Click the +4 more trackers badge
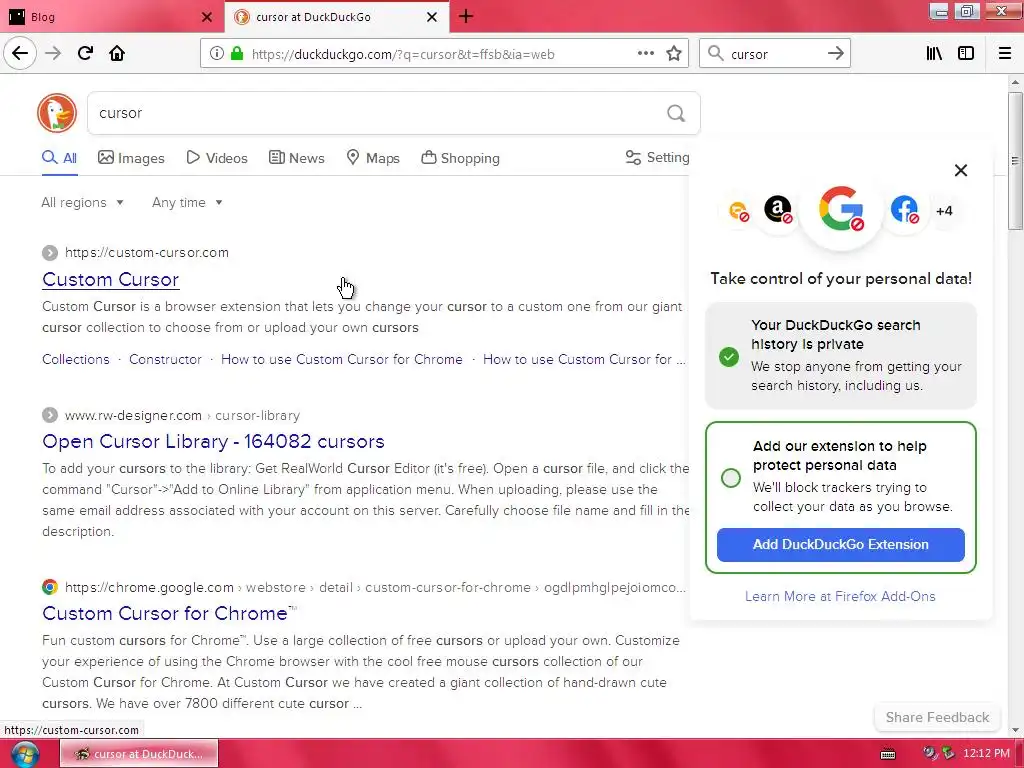The width and height of the screenshot is (1024, 768). tap(944, 211)
